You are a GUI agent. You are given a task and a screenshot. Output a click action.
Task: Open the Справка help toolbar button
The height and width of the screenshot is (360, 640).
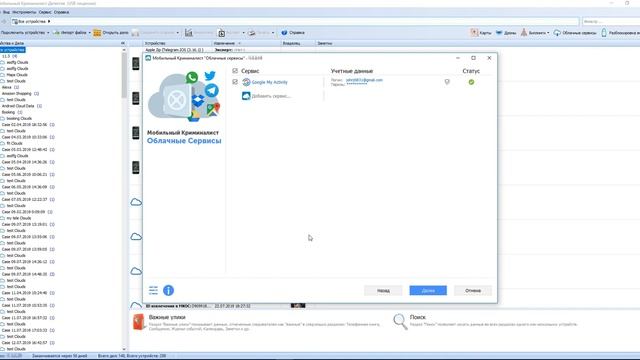293,33
